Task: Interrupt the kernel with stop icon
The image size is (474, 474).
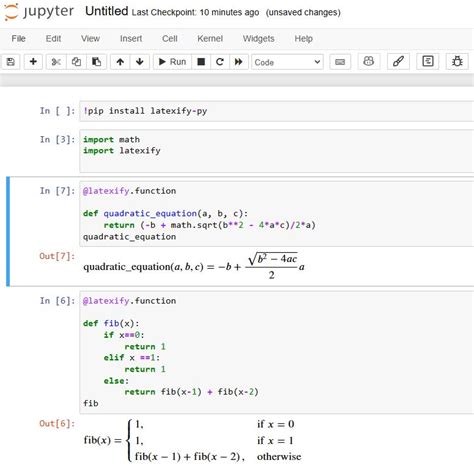Action: coord(201,62)
